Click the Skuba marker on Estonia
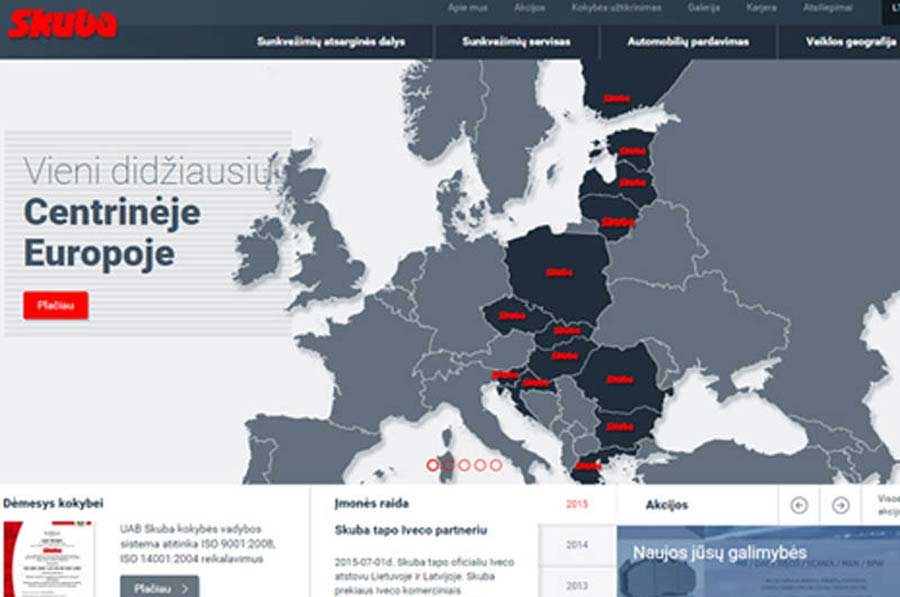This screenshot has width=900, height=597. [632, 151]
